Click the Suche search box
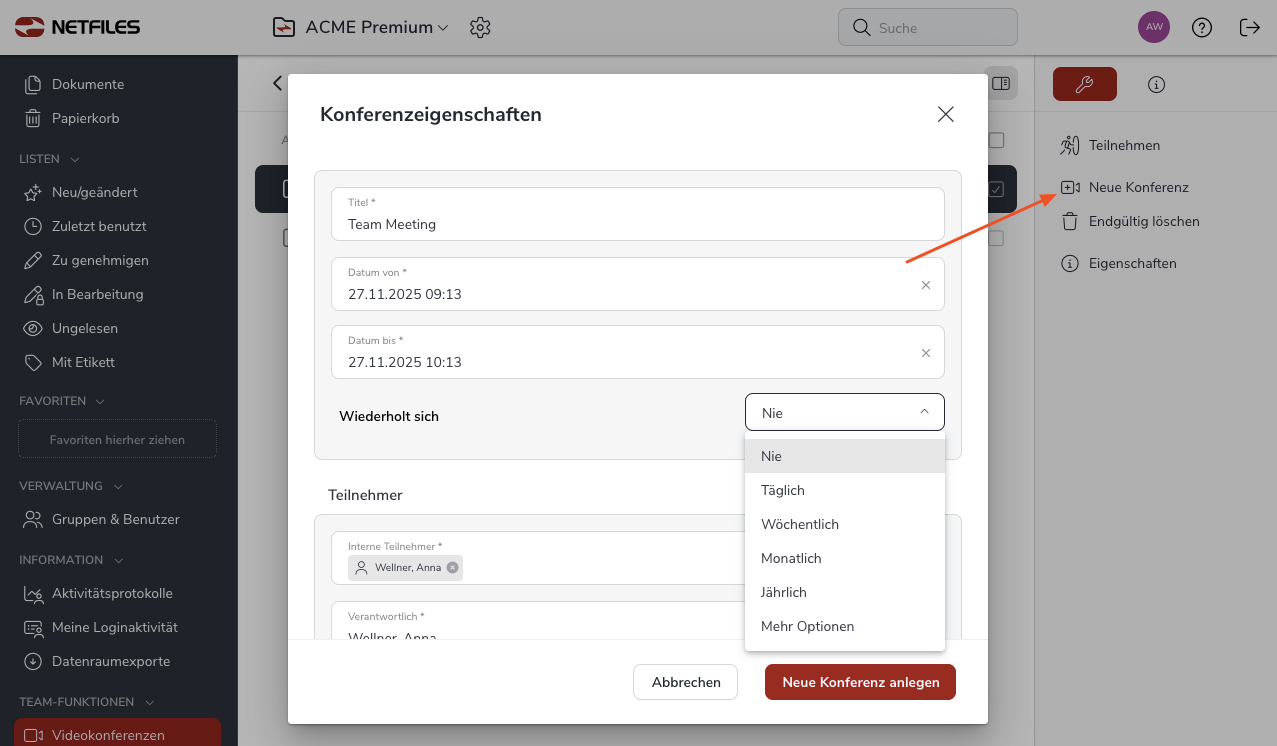 pyautogui.click(x=927, y=28)
